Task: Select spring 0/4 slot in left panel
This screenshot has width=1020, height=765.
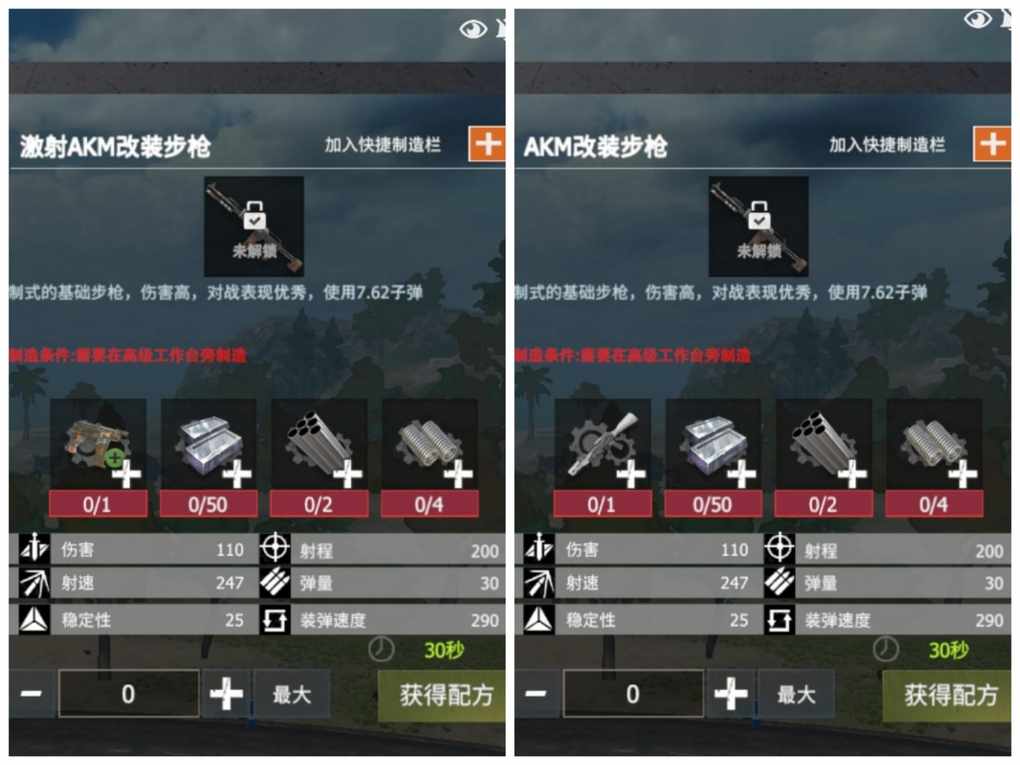Action: pyautogui.click(x=430, y=457)
